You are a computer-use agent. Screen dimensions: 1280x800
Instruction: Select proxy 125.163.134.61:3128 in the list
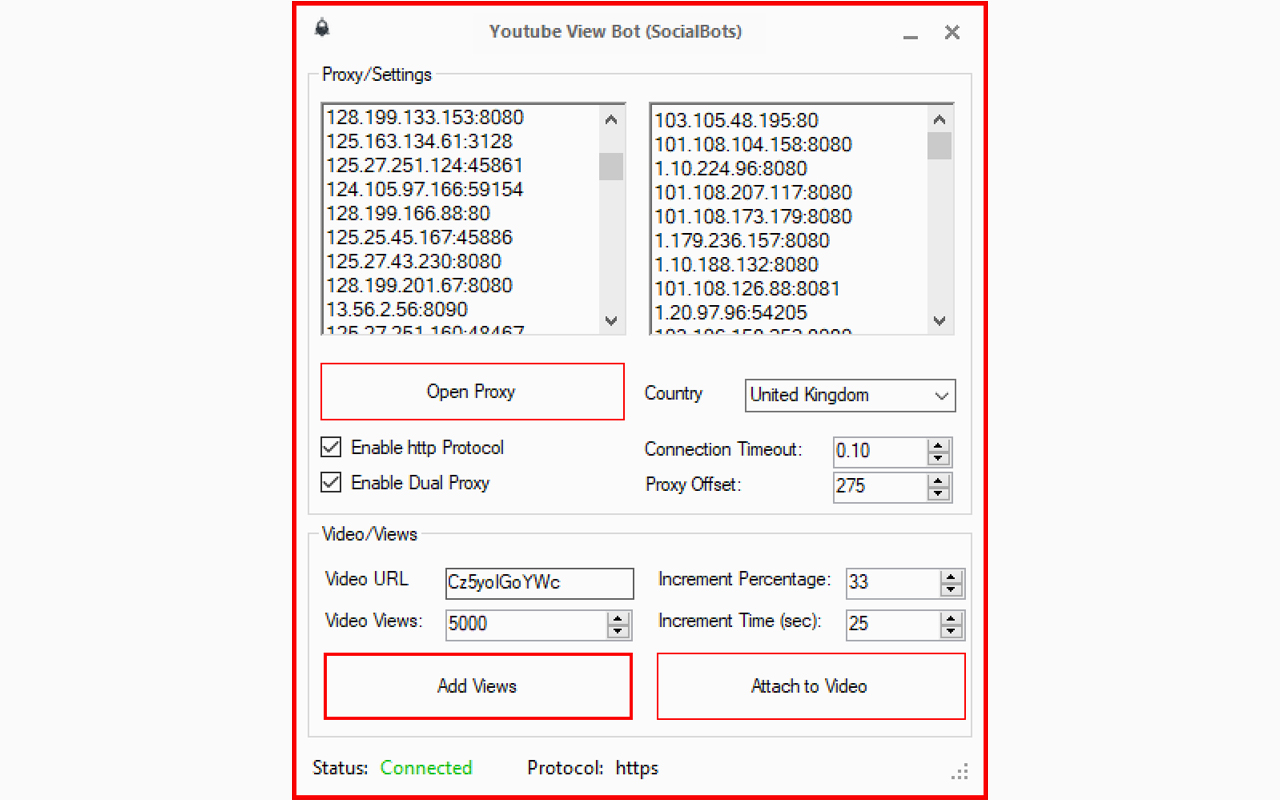click(x=419, y=141)
